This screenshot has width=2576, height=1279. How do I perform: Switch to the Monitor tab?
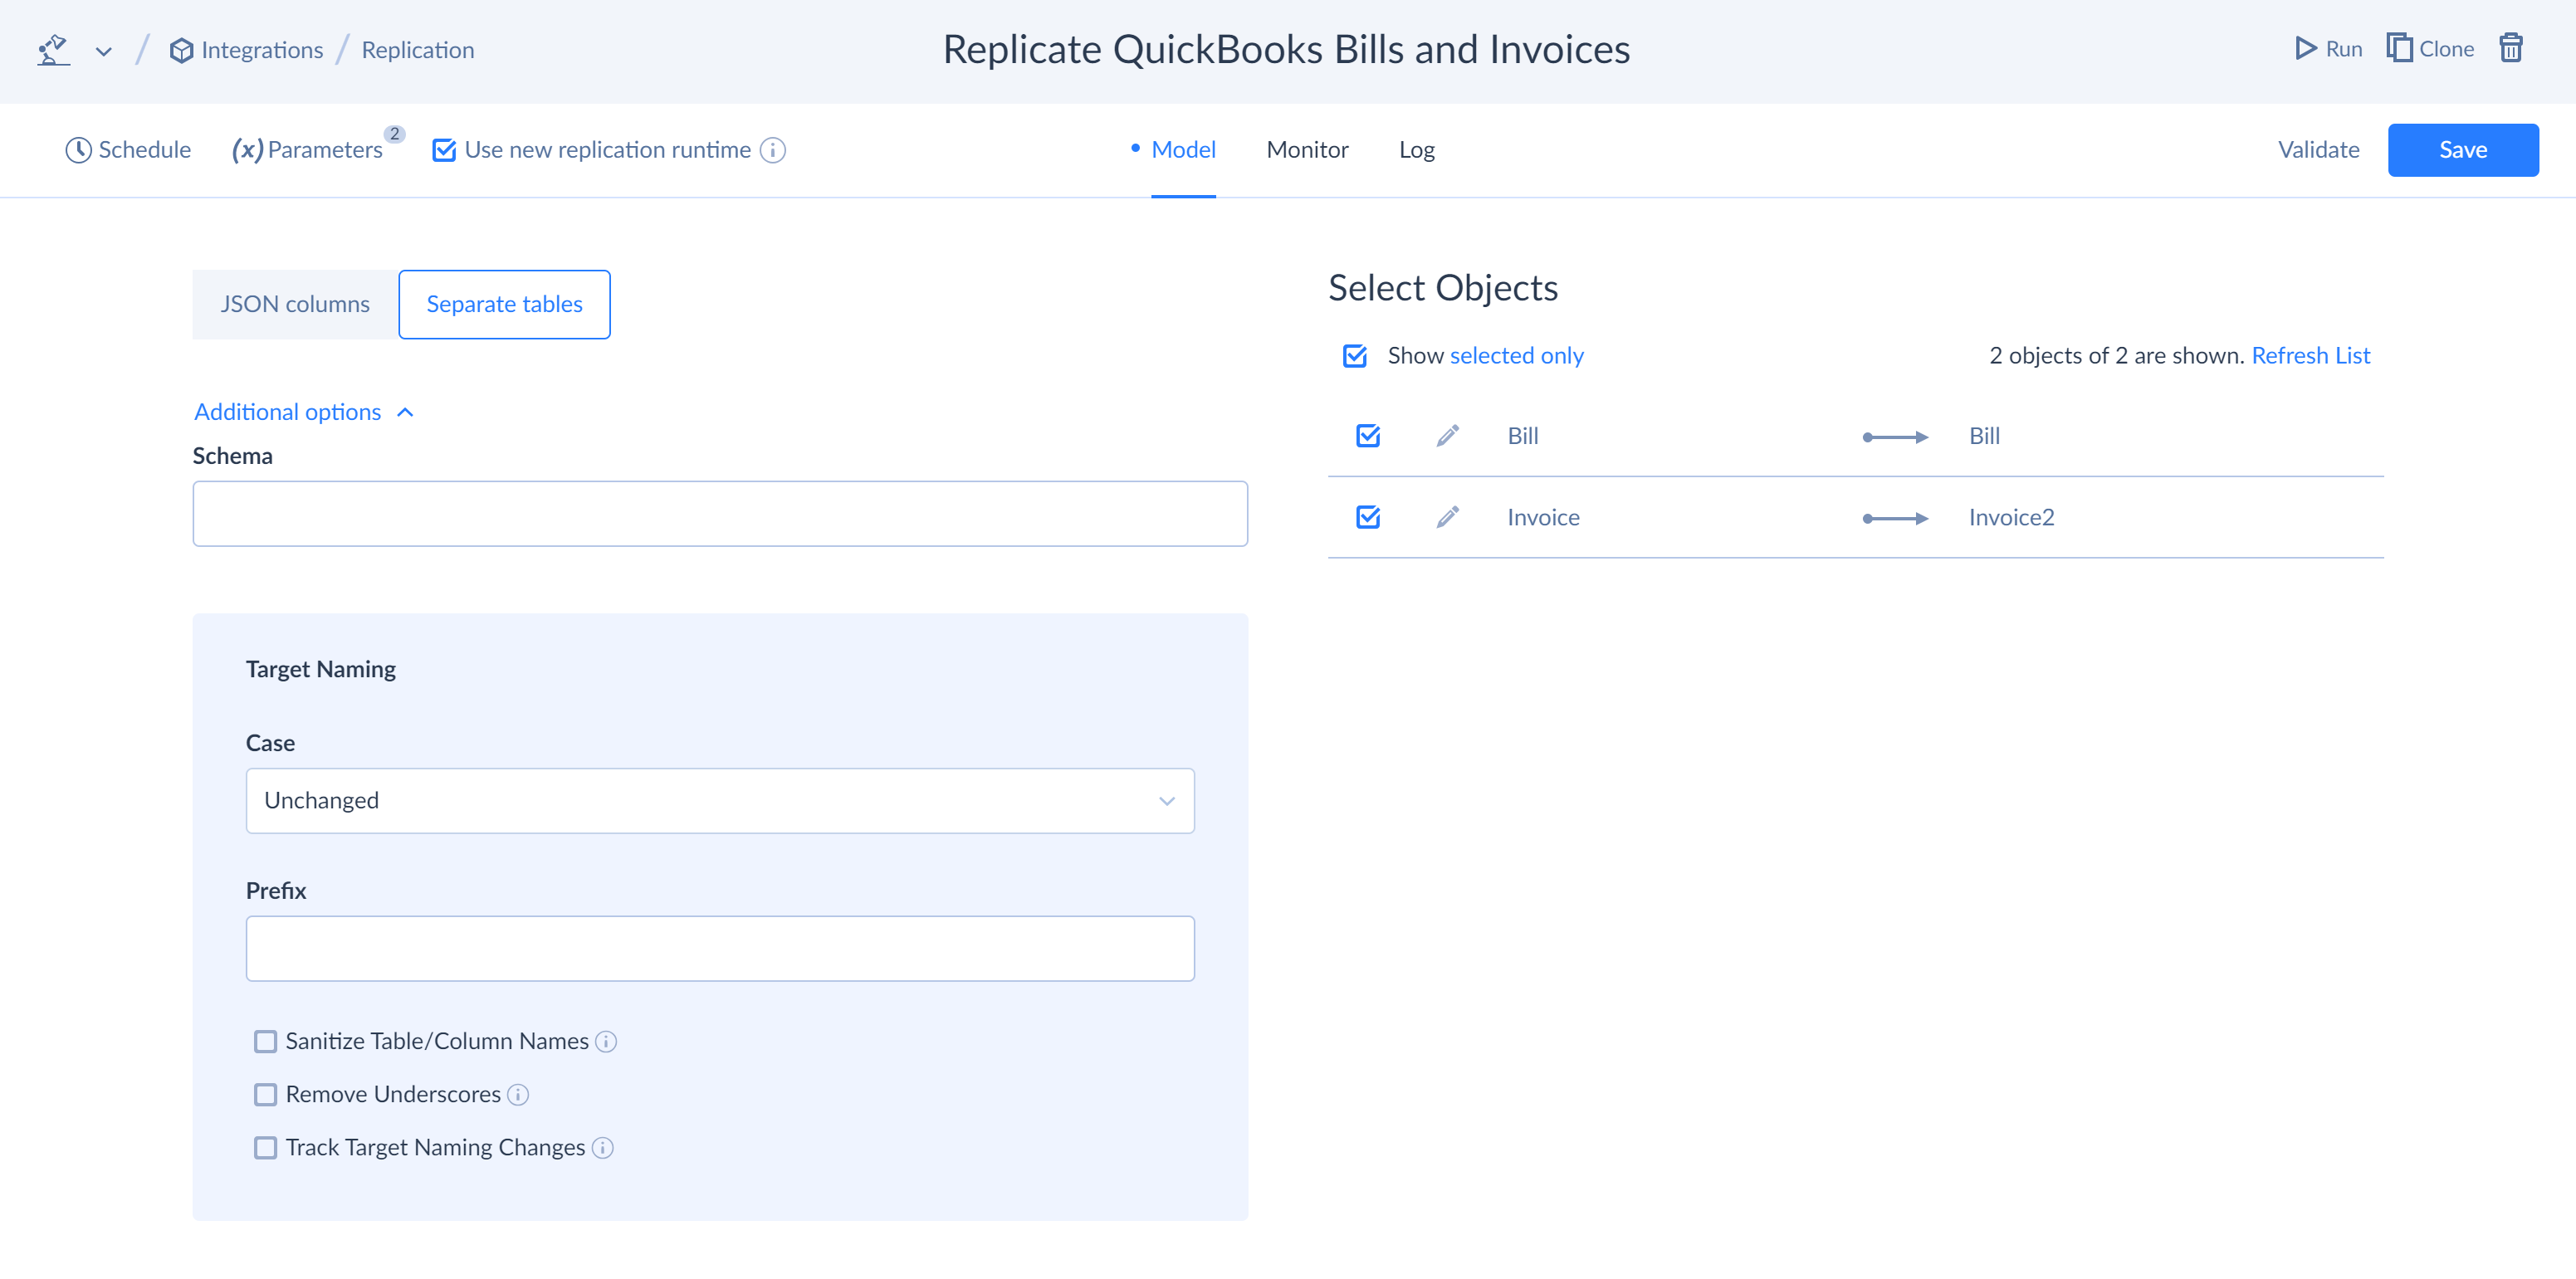click(x=1307, y=150)
